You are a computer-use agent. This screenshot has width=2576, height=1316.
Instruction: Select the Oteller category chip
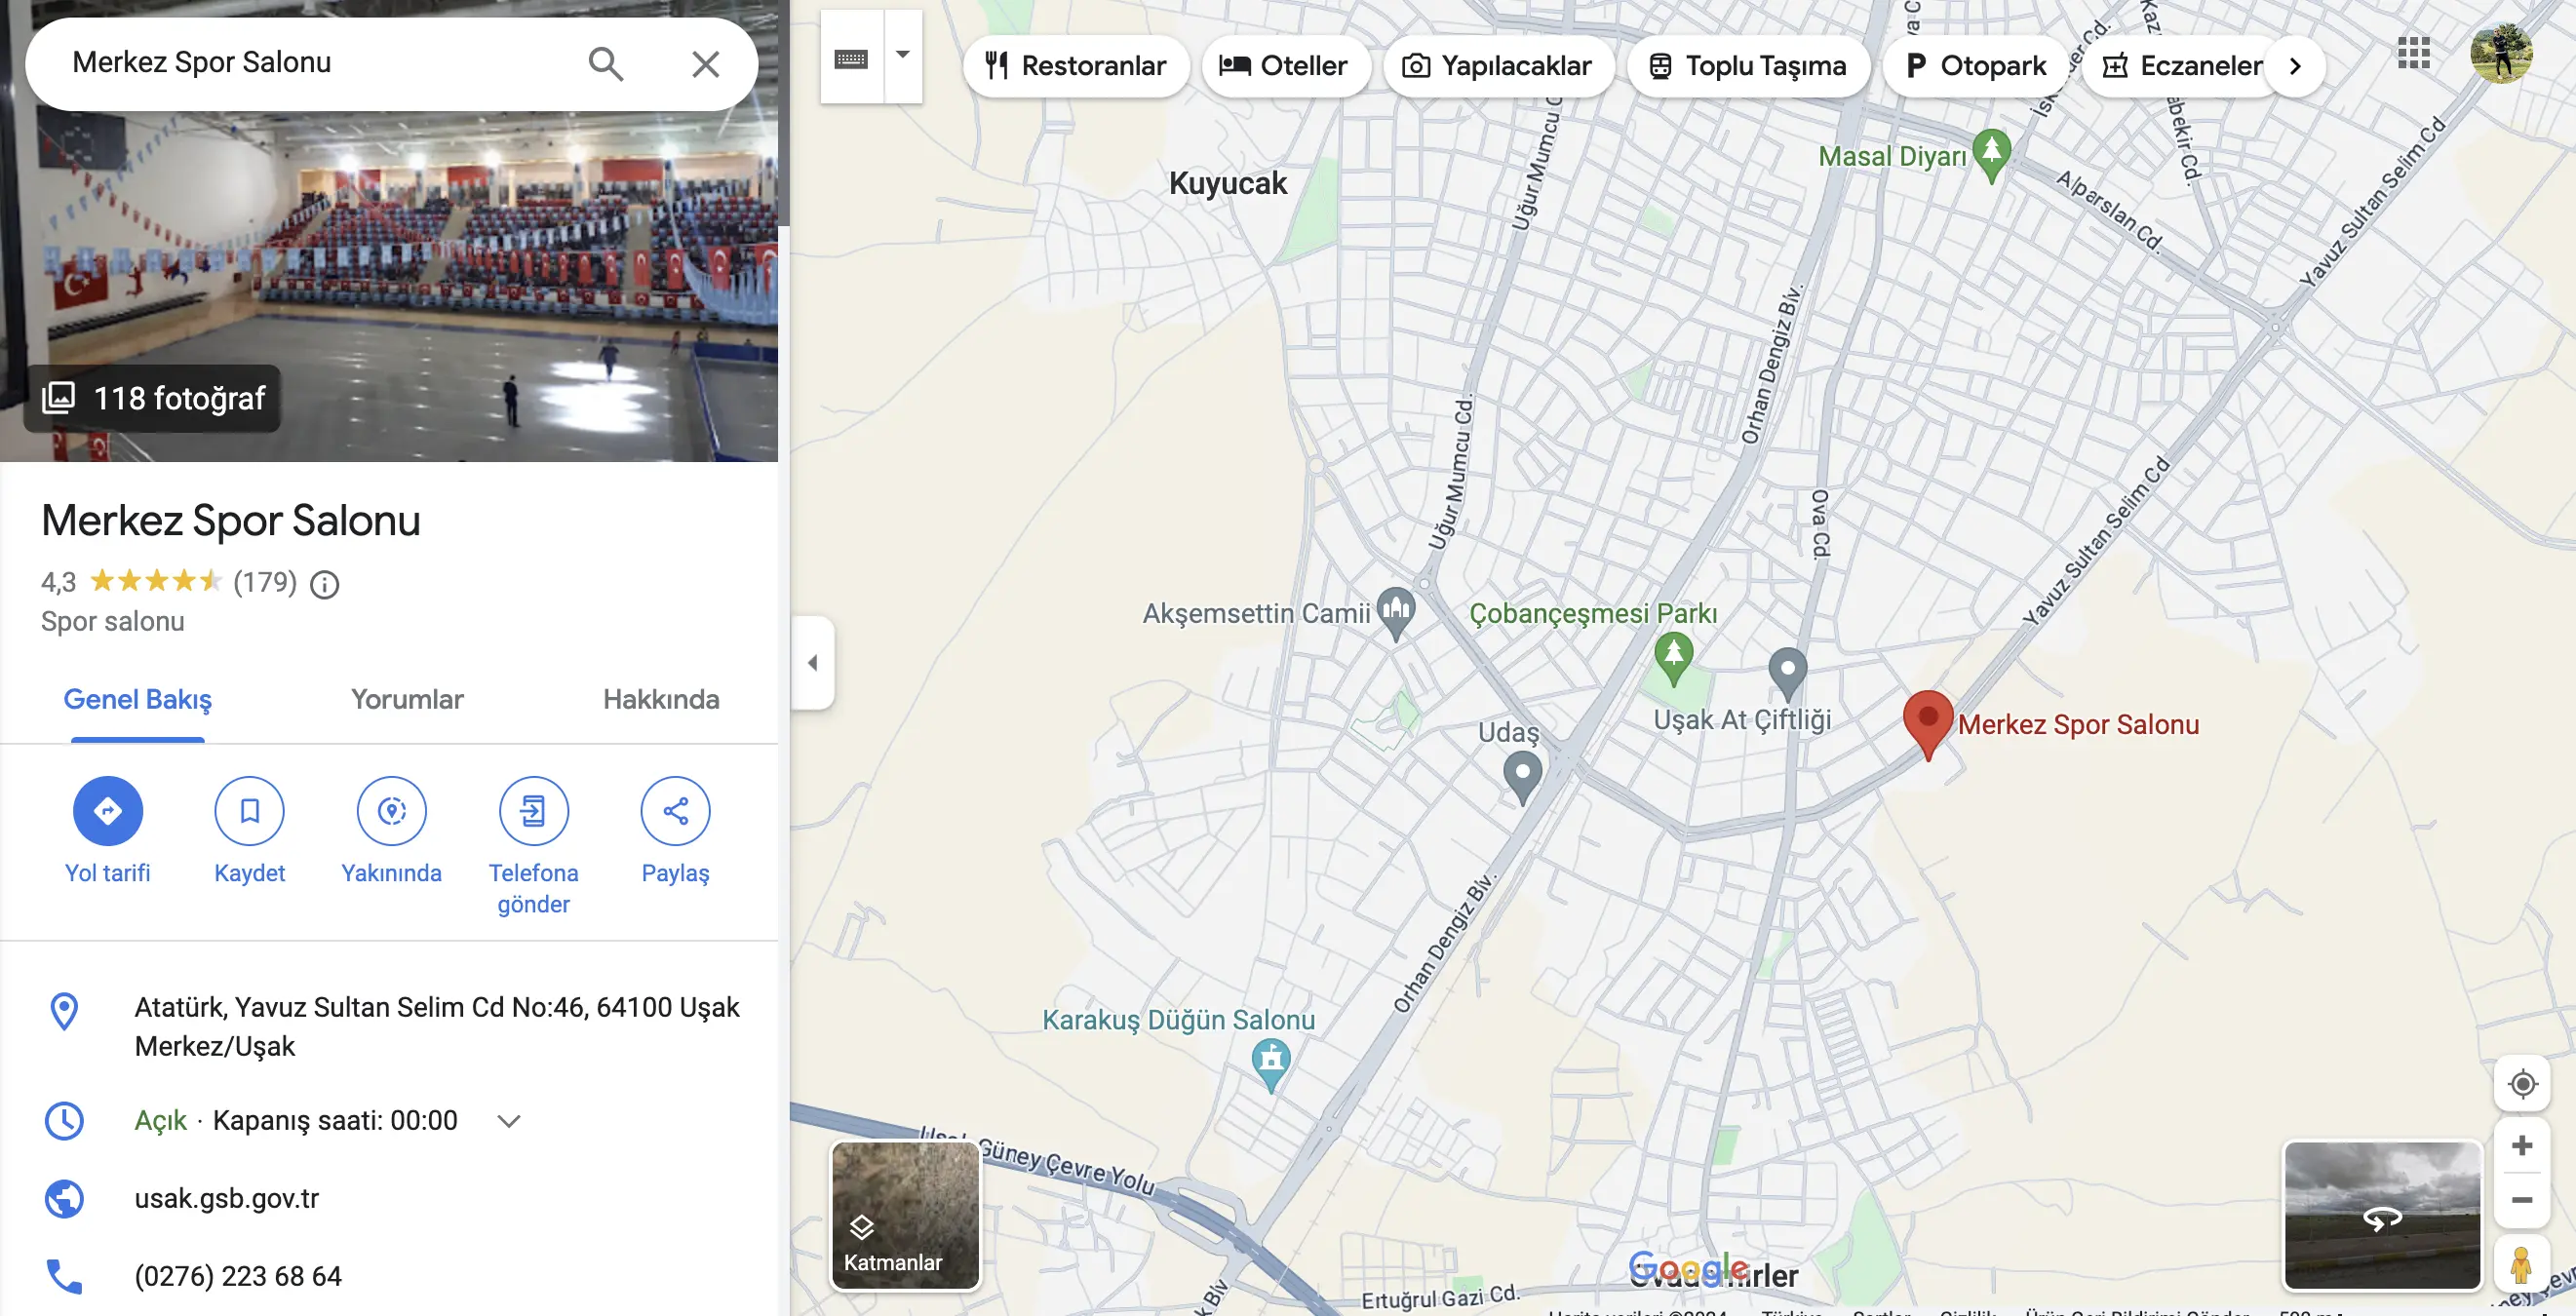click(1285, 66)
